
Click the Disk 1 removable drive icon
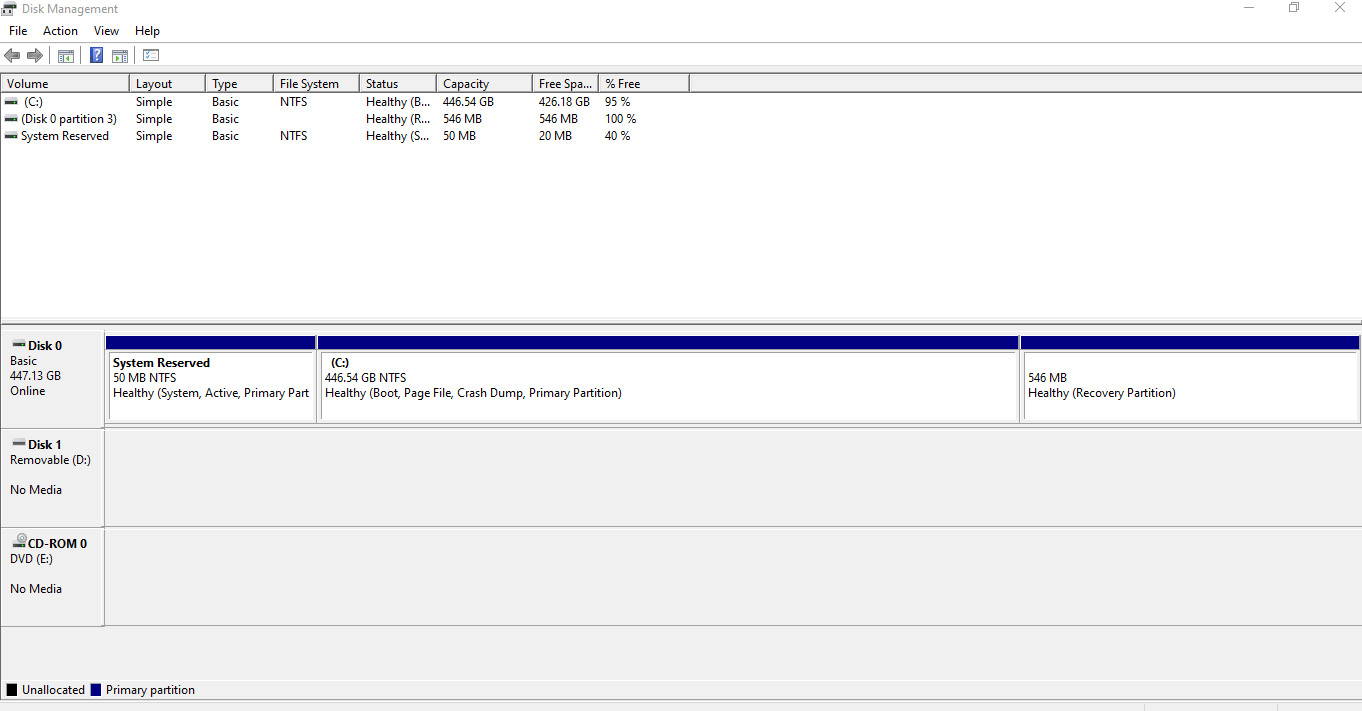click(19, 444)
